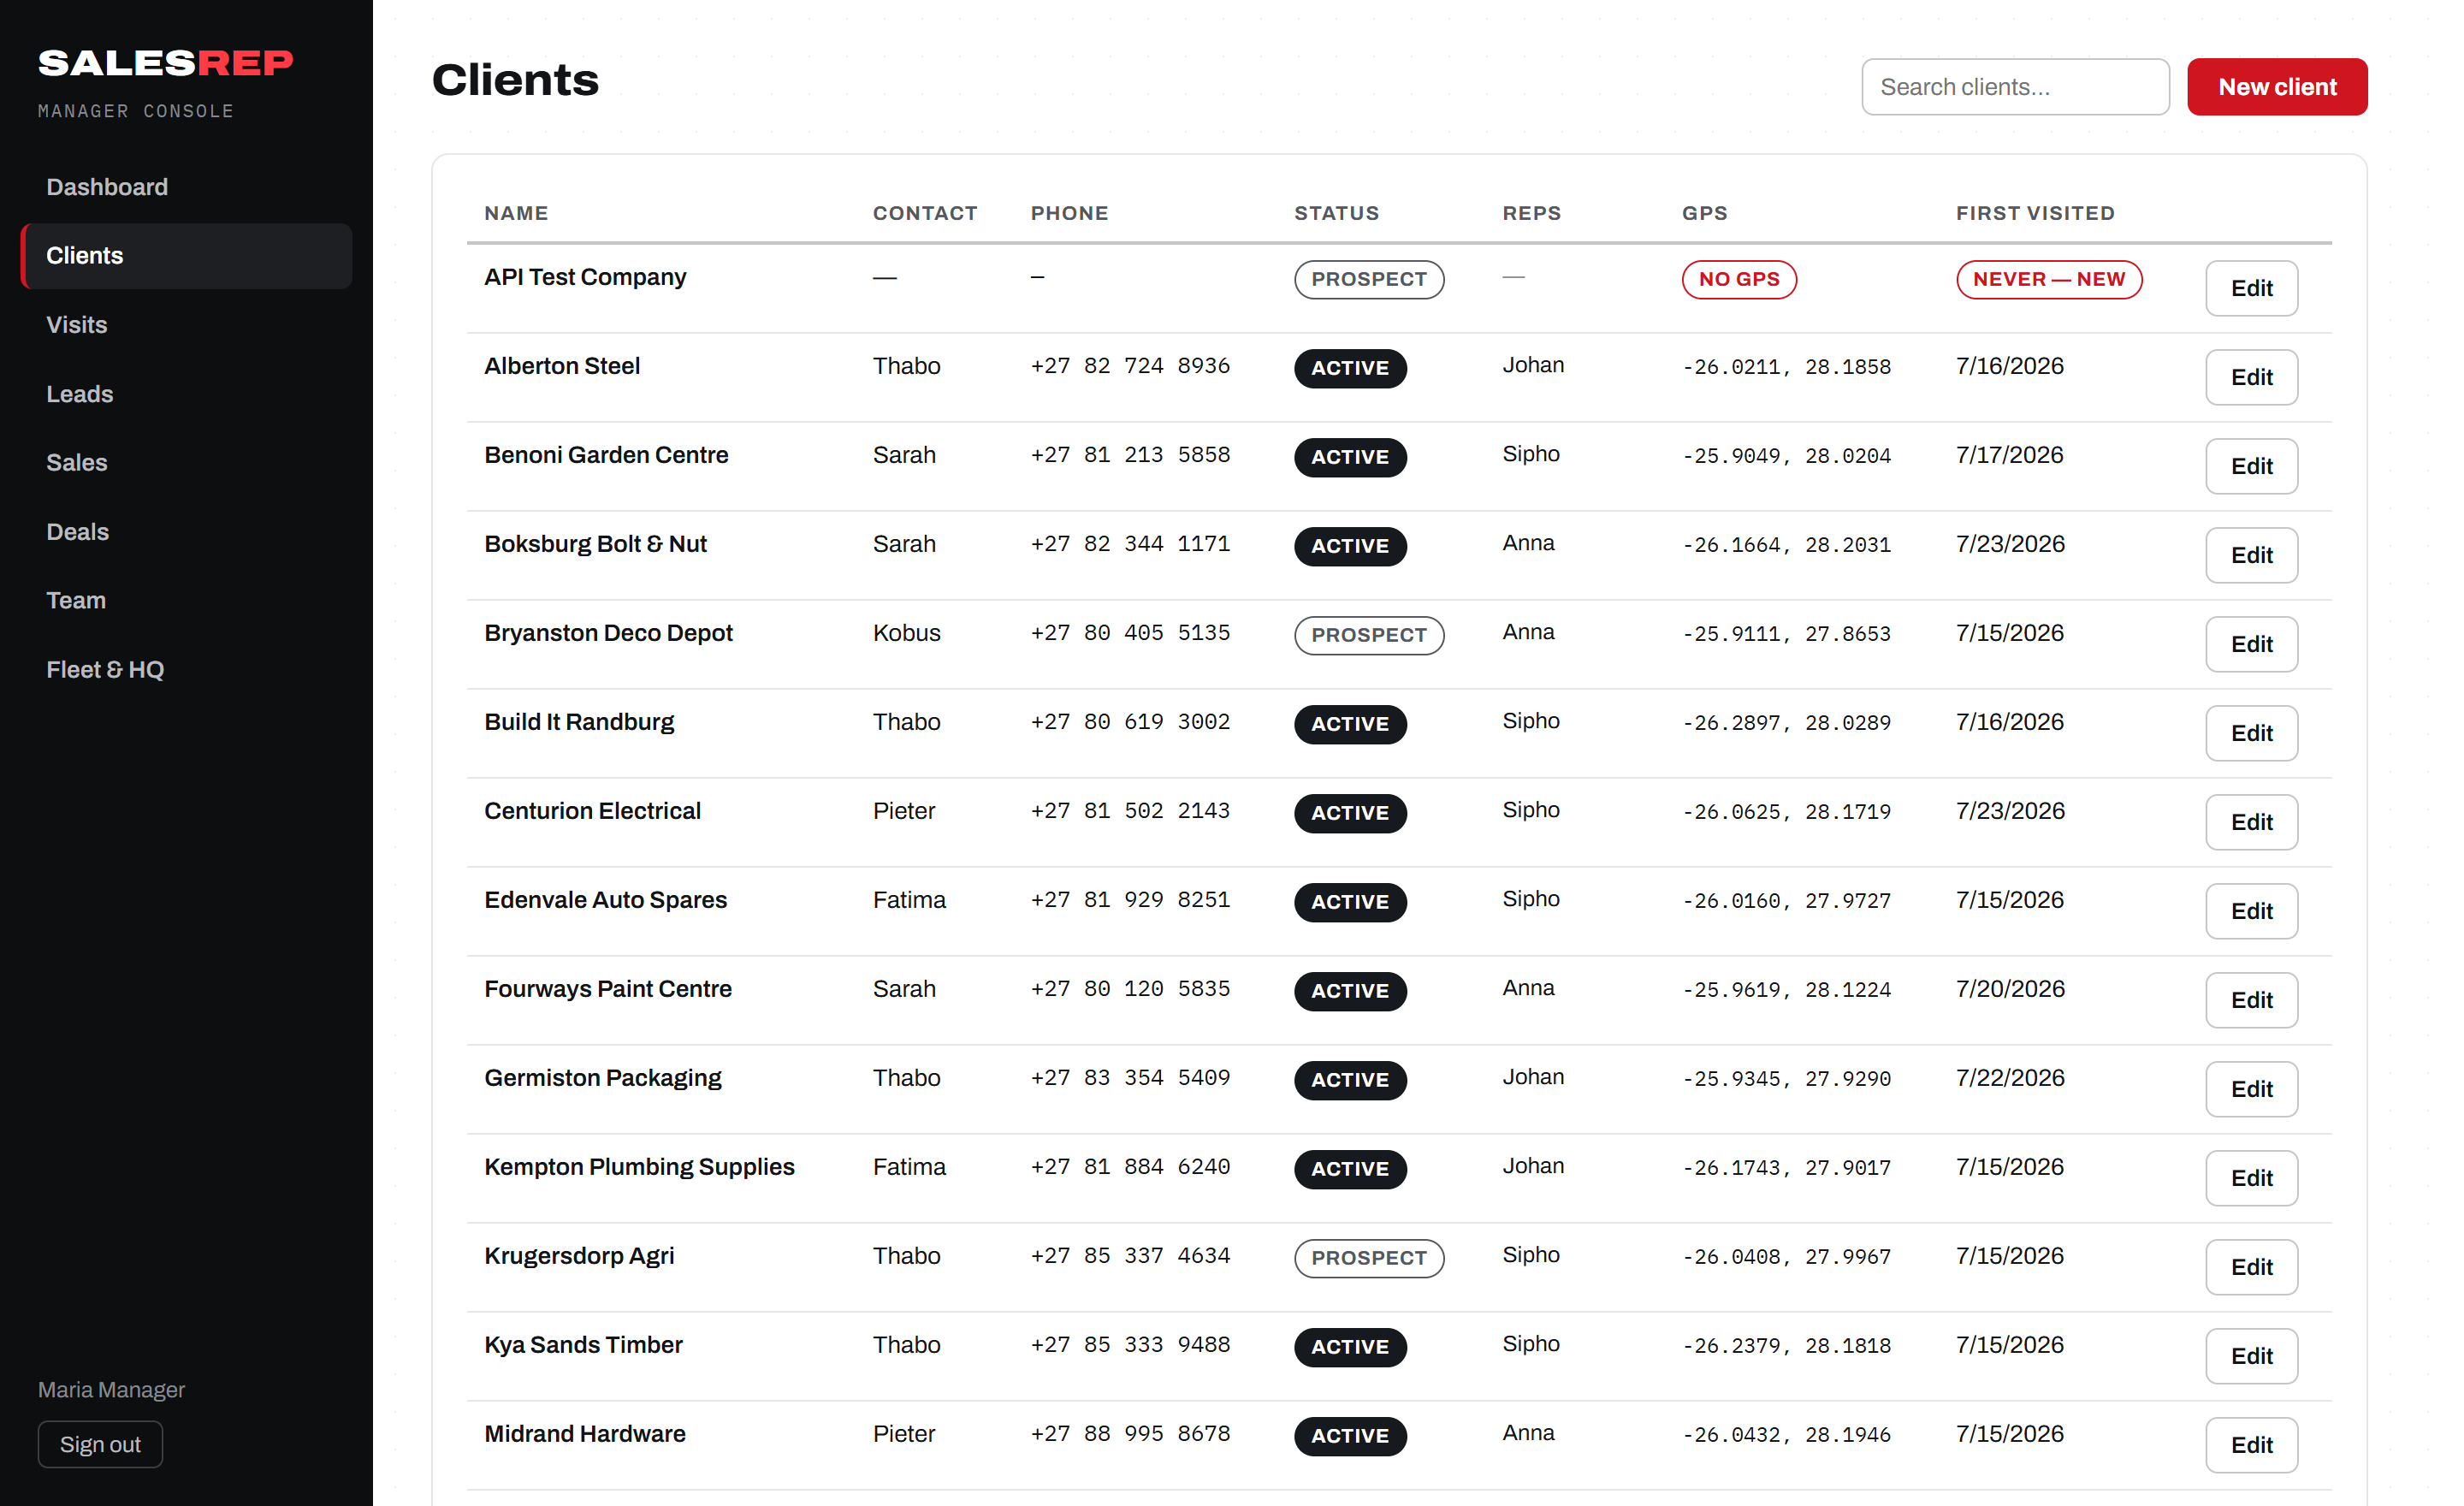
Task: Navigate to Sales in sidebar
Action: point(187,463)
